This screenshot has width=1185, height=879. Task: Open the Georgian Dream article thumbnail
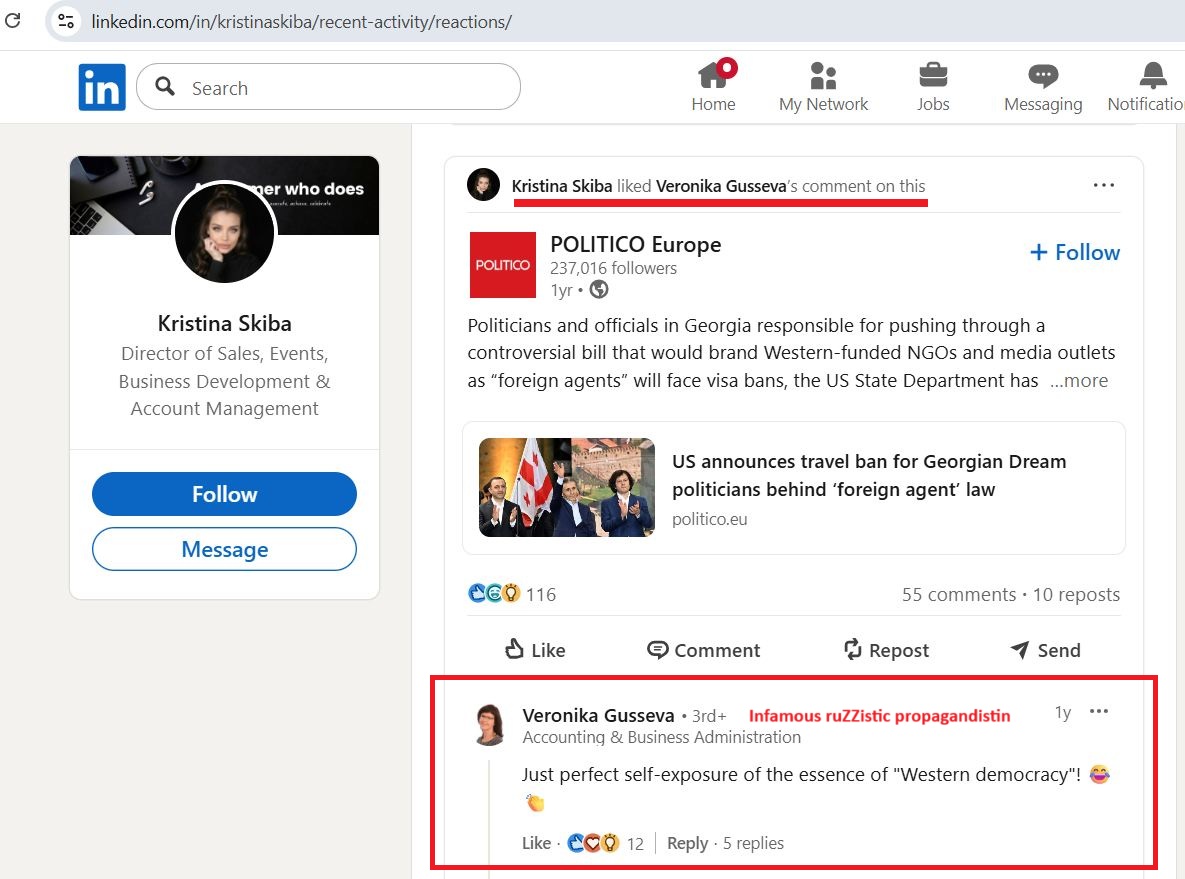(566, 487)
